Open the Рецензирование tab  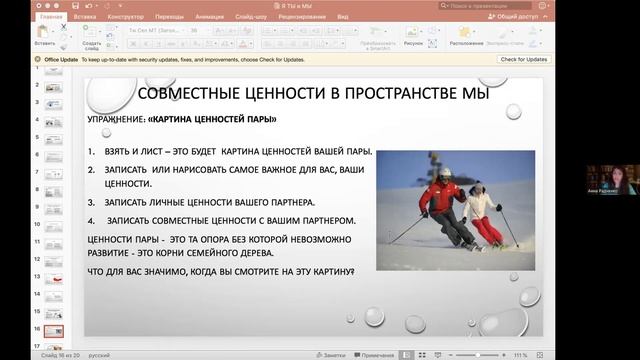click(302, 17)
